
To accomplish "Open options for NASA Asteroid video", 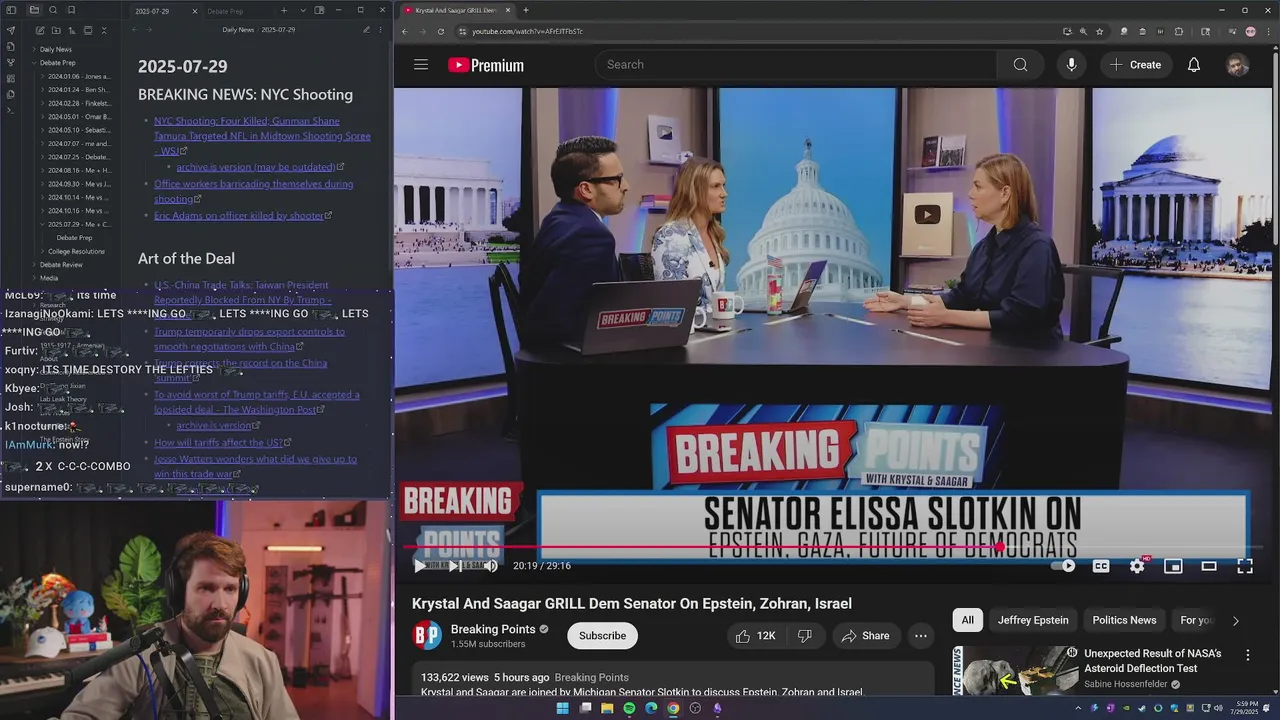I will 1247,655.
